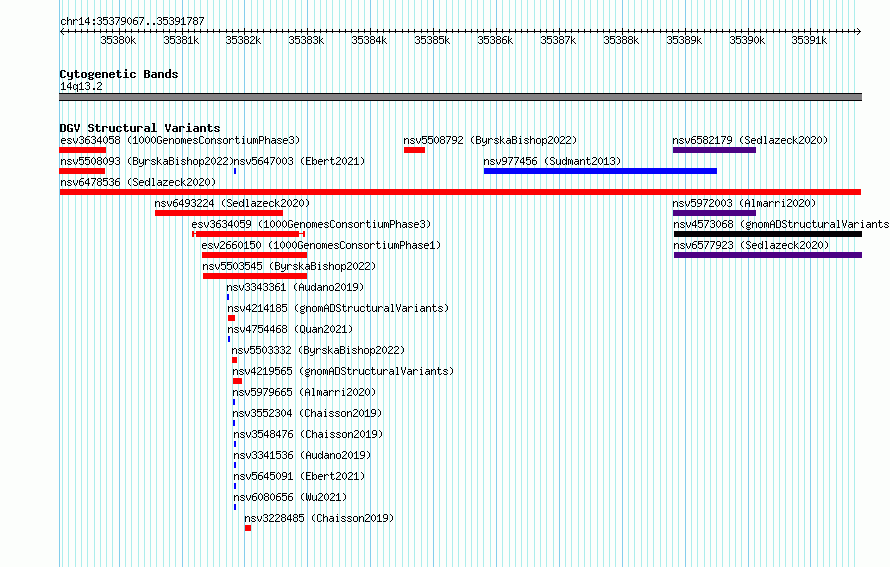Open label nsv6577923 (Sedlazeck2020)
The width and height of the screenshot is (890, 567).
[x=751, y=245]
